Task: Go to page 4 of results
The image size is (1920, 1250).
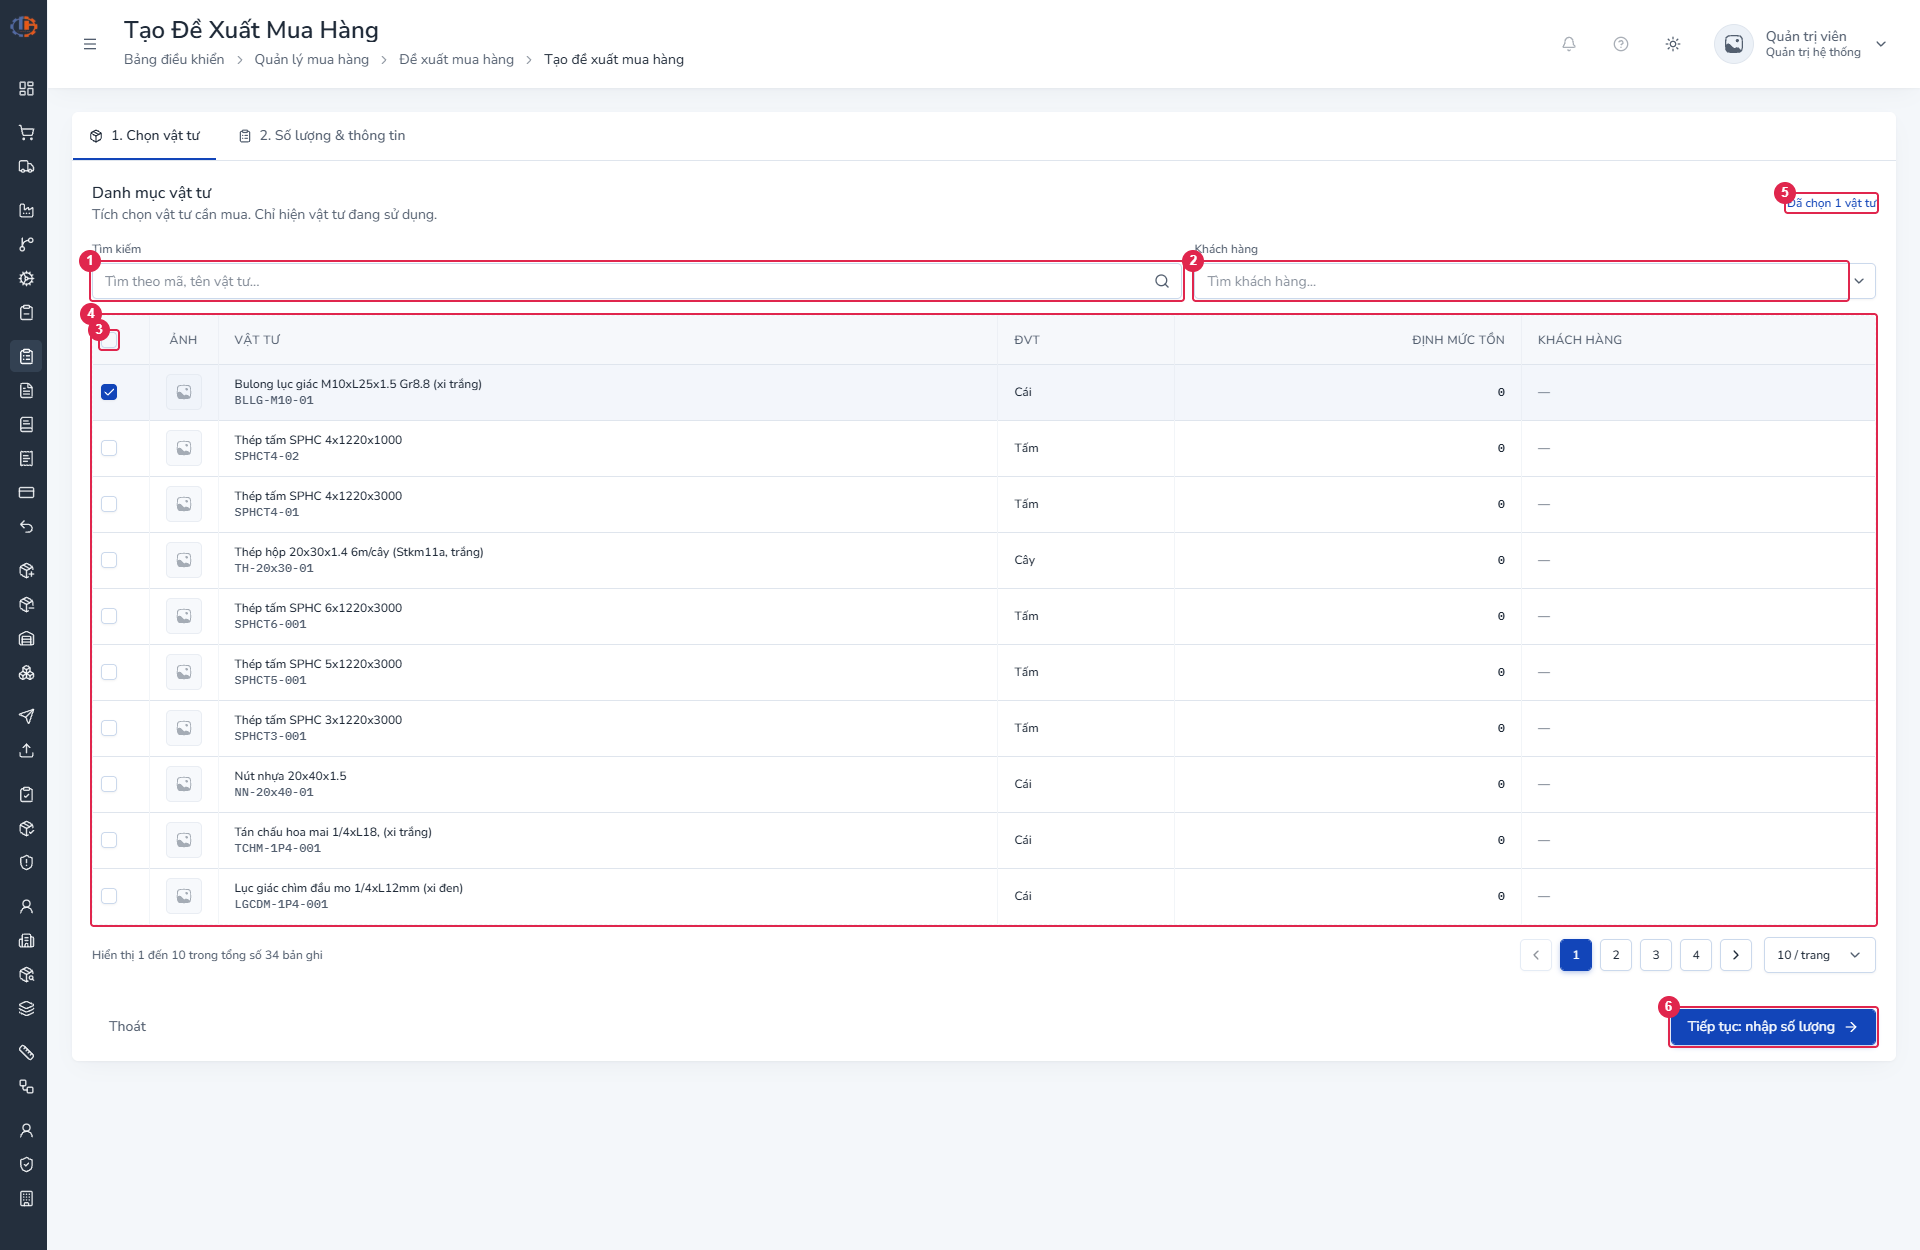Action: (1696, 955)
